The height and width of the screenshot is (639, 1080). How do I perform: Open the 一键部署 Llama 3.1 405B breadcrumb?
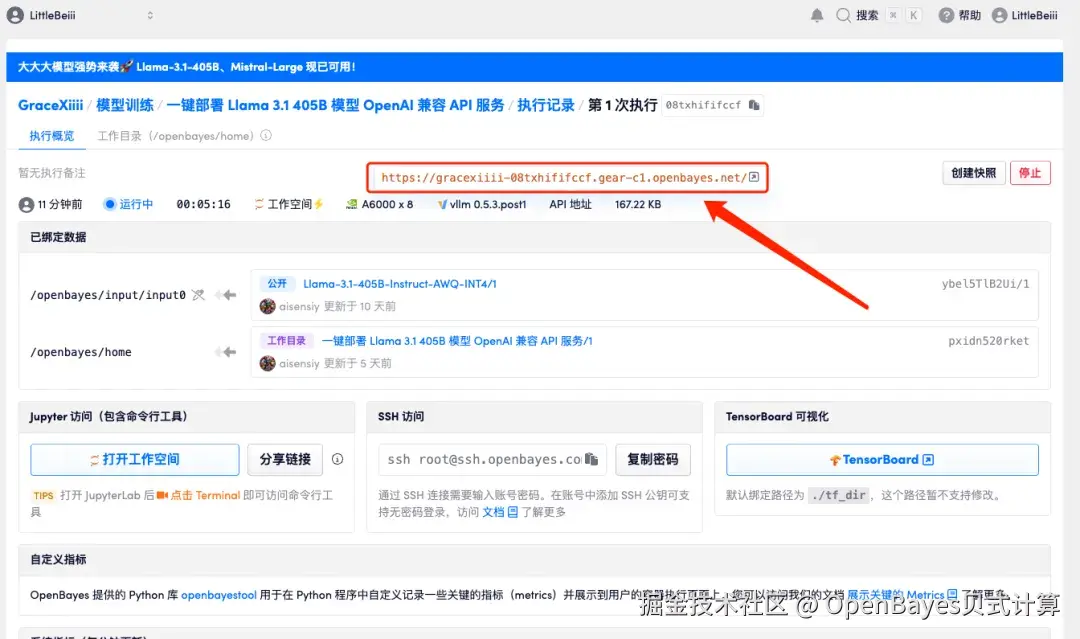tap(335, 105)
